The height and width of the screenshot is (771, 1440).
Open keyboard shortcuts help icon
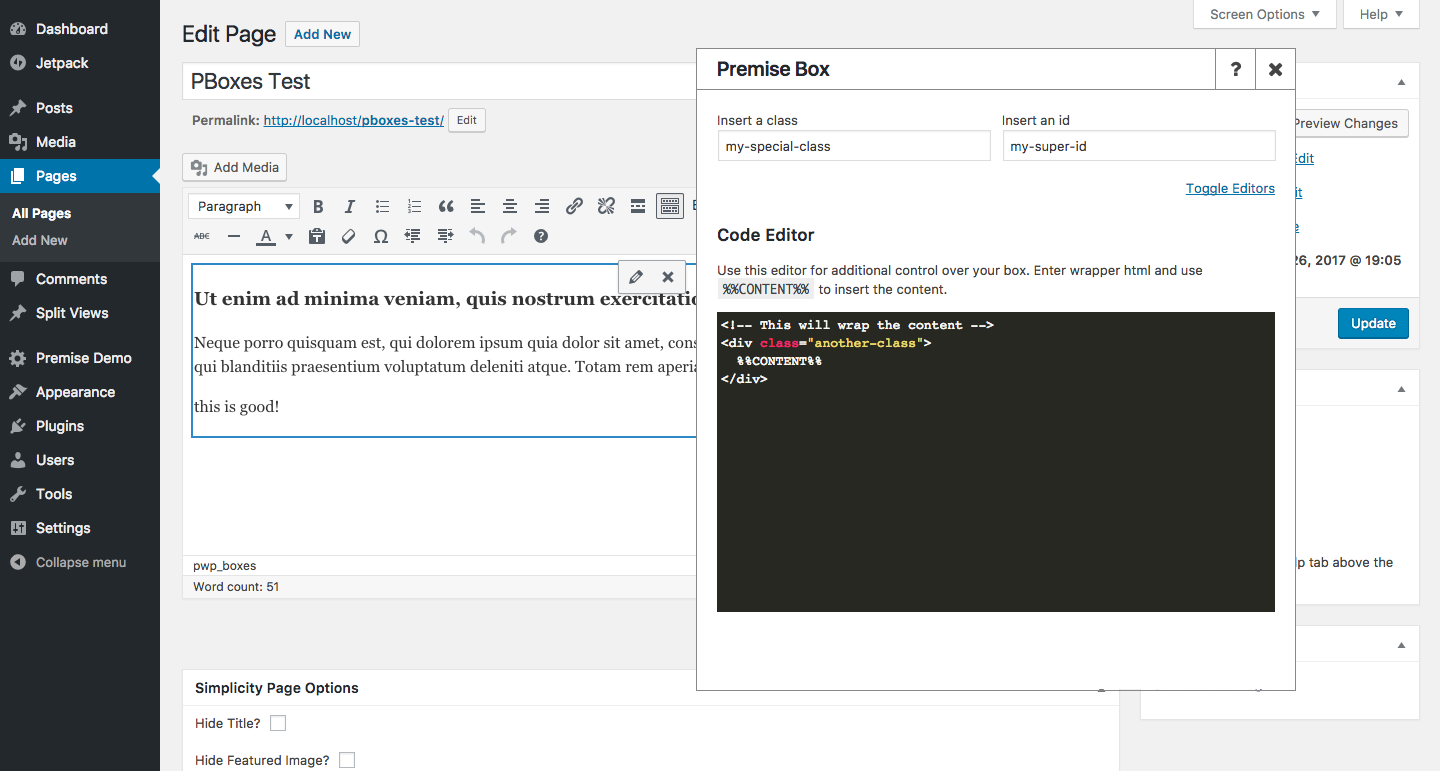(x=541, y=236)
